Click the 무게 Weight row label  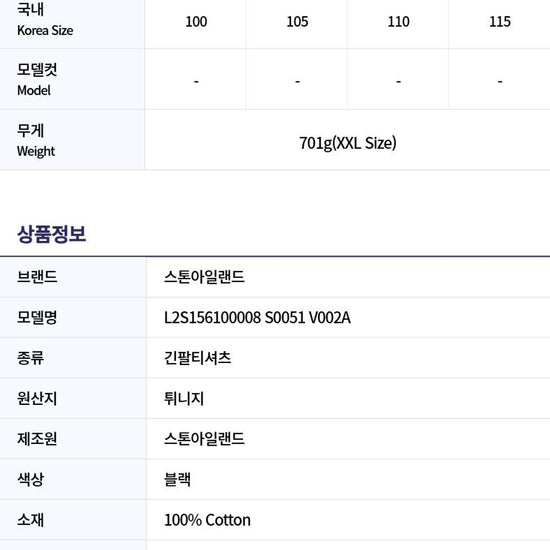36,141
